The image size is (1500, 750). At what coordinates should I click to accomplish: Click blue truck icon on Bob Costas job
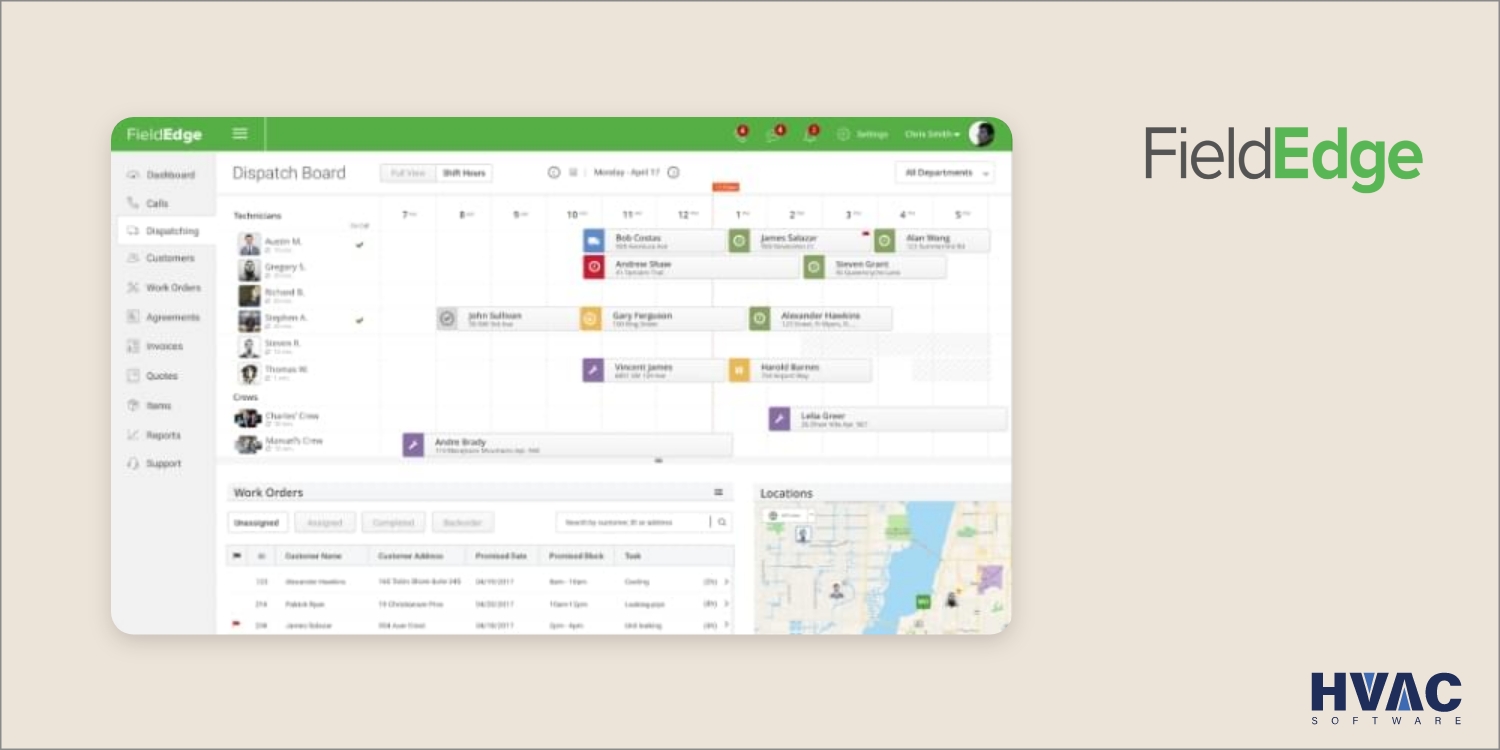pyautogui.click(x=594, y=241)
